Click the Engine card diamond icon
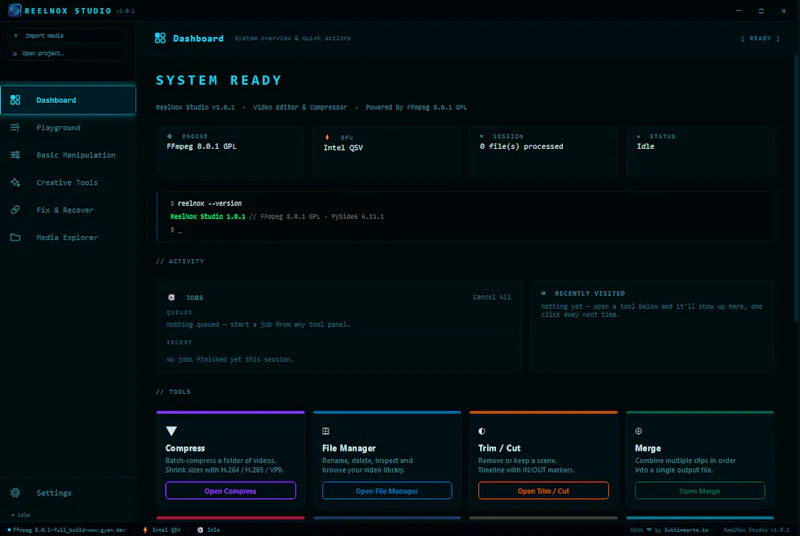This screenshot has width=800, height=536. click(x=170, y=136)
